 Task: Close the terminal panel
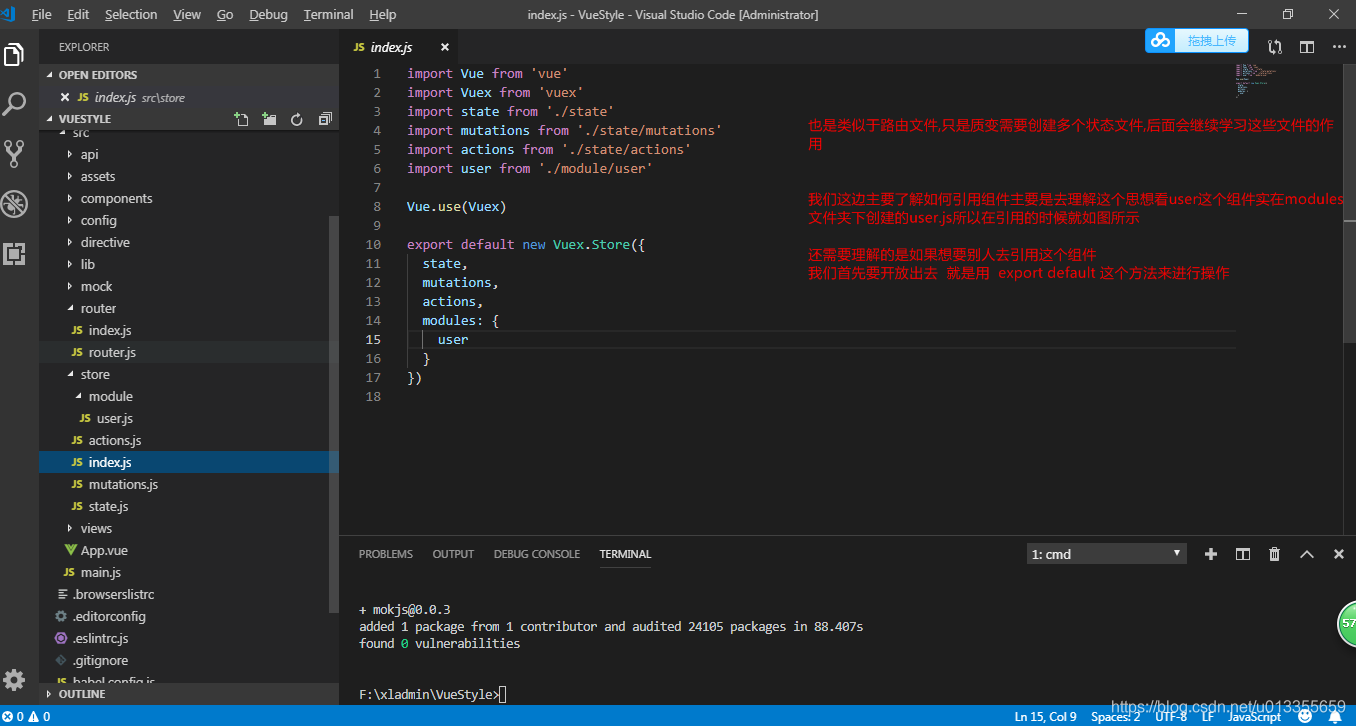[1339, 554]
